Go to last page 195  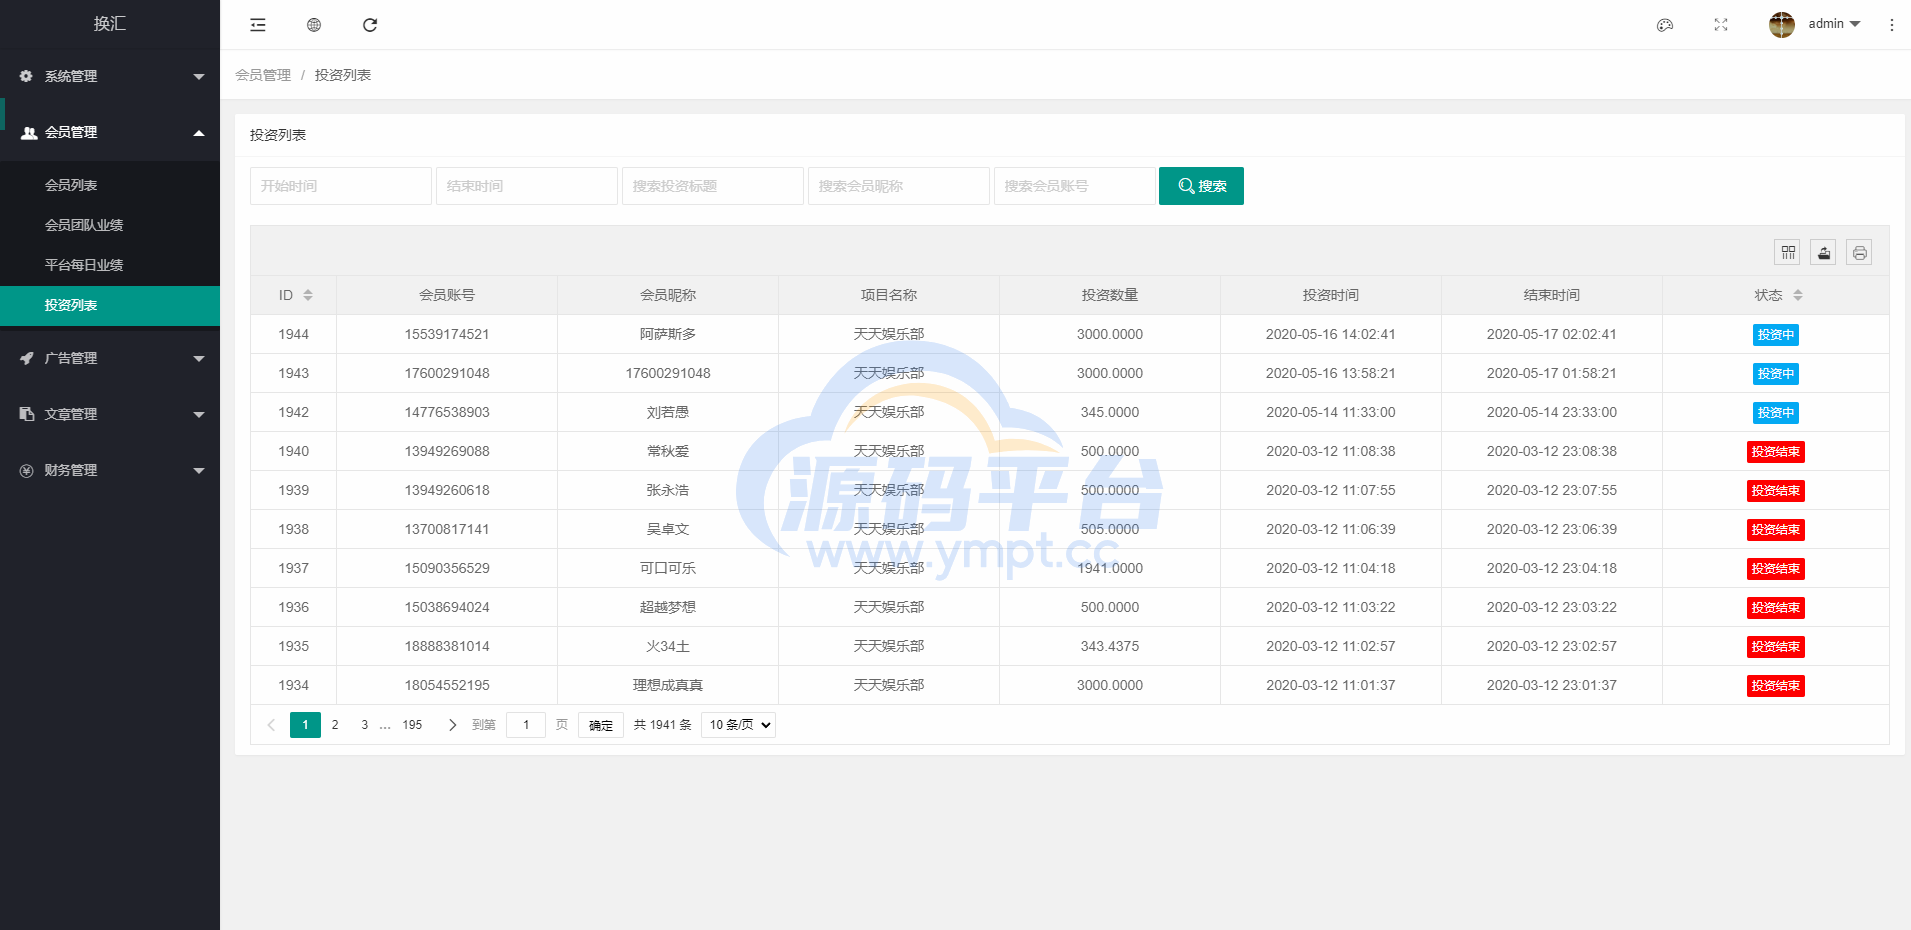412,725
